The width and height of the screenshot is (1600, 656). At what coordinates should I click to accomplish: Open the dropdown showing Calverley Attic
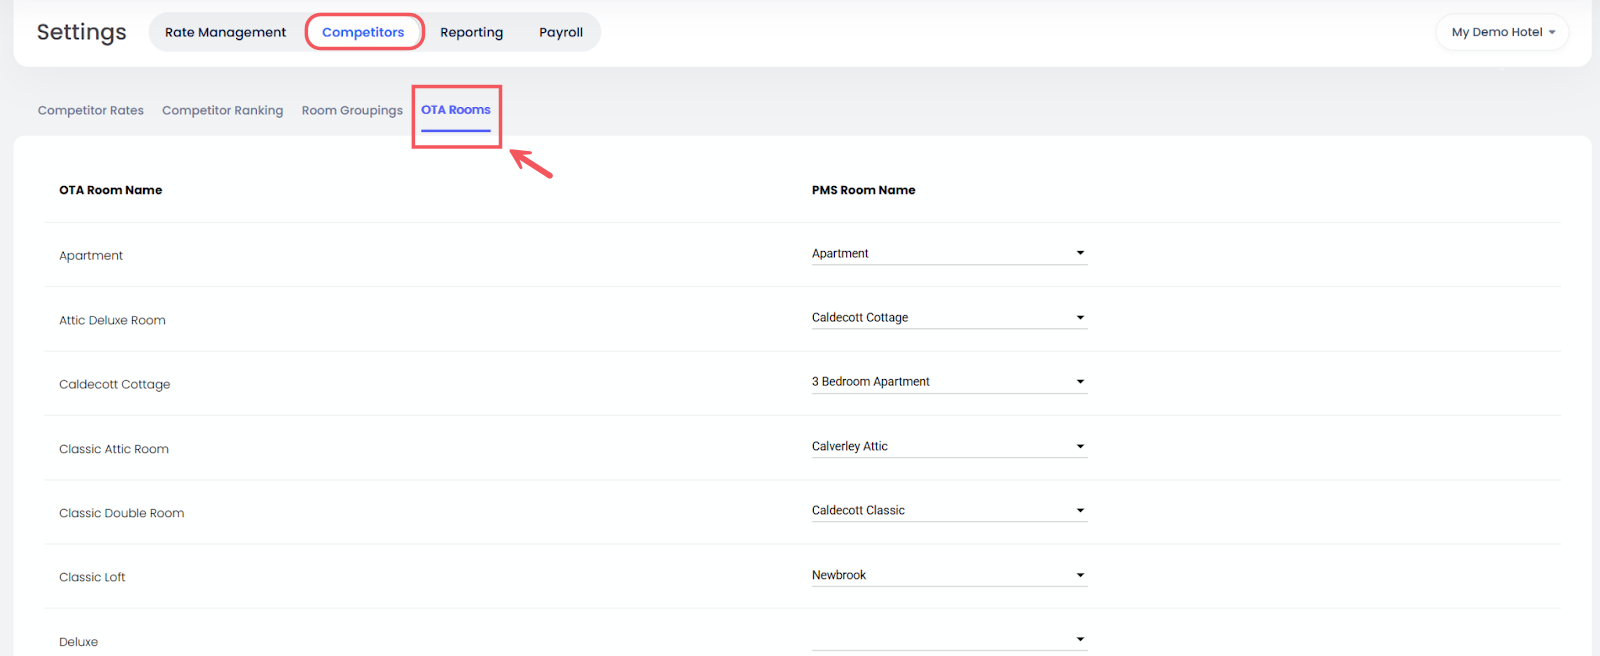click(x=948, y=446)
